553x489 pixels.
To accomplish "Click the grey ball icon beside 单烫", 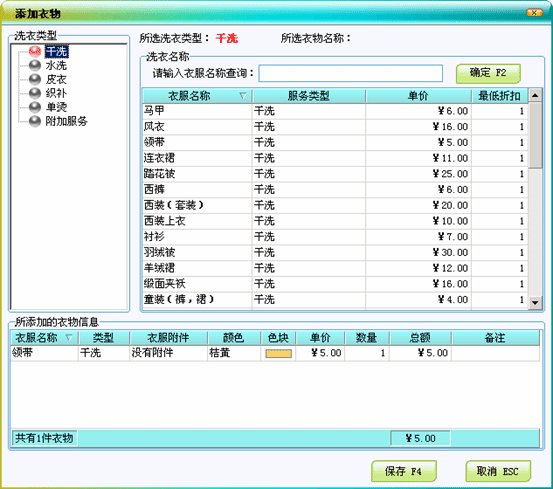I will 35,107.
